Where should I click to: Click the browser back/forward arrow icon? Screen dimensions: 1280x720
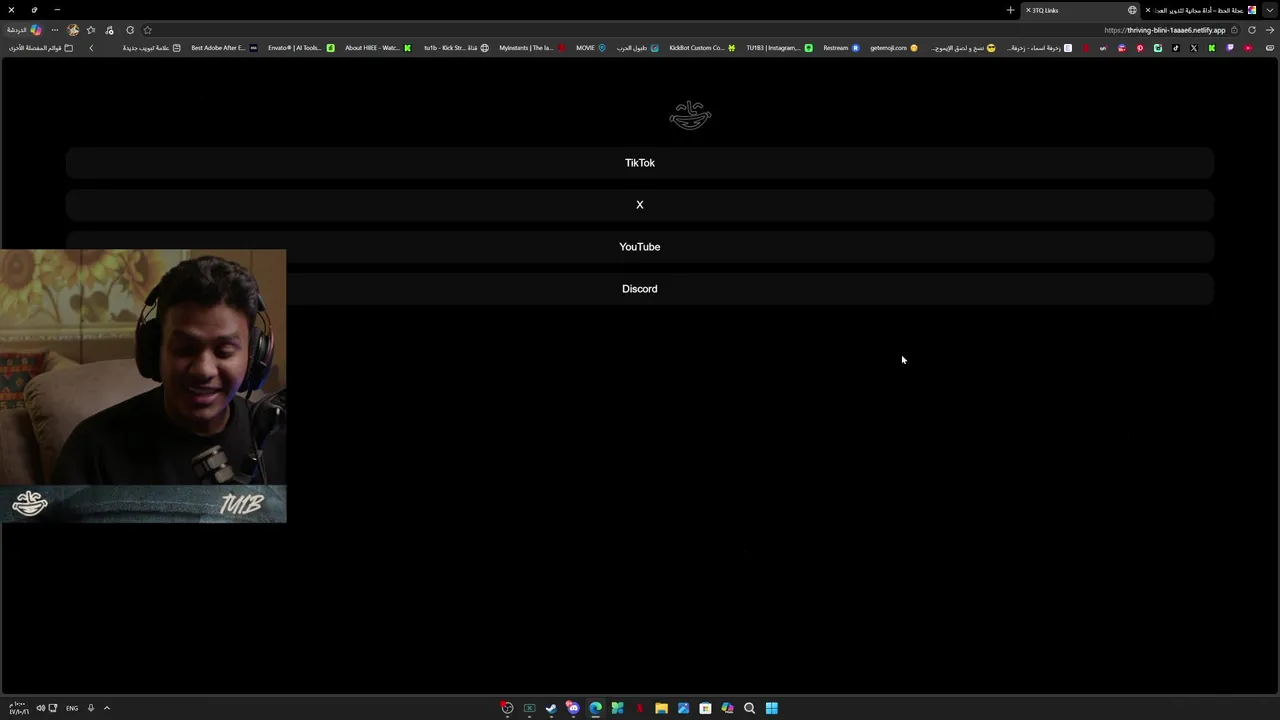point(1270,30)
